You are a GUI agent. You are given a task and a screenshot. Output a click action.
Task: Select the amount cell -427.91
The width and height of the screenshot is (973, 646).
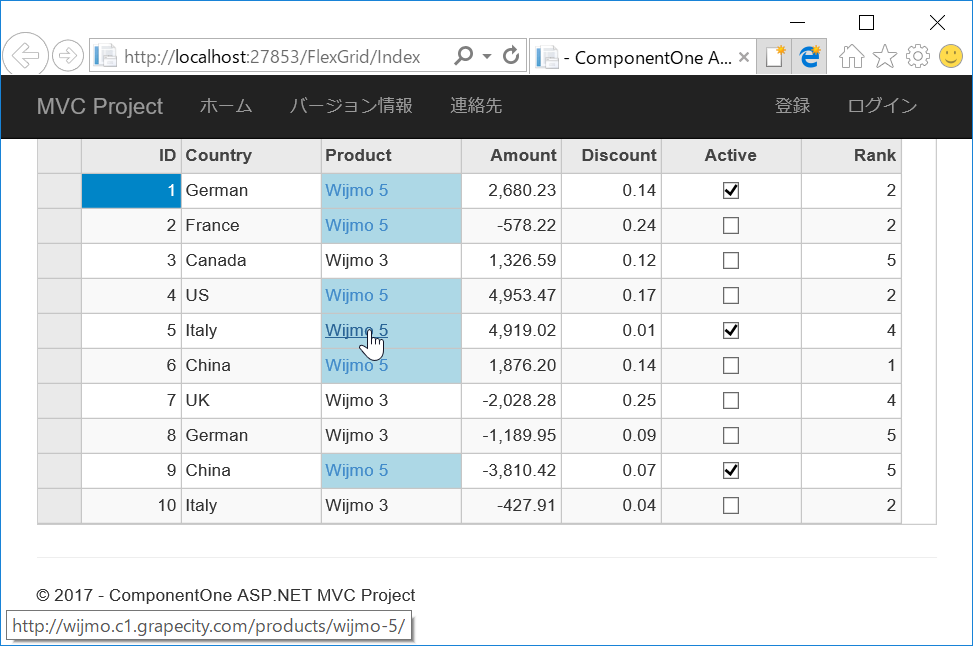coord(511,506)
